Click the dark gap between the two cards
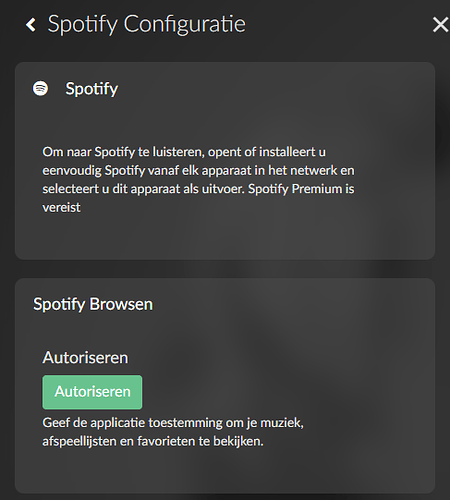Viewport: 450px width, 500px height. [225, 269]
